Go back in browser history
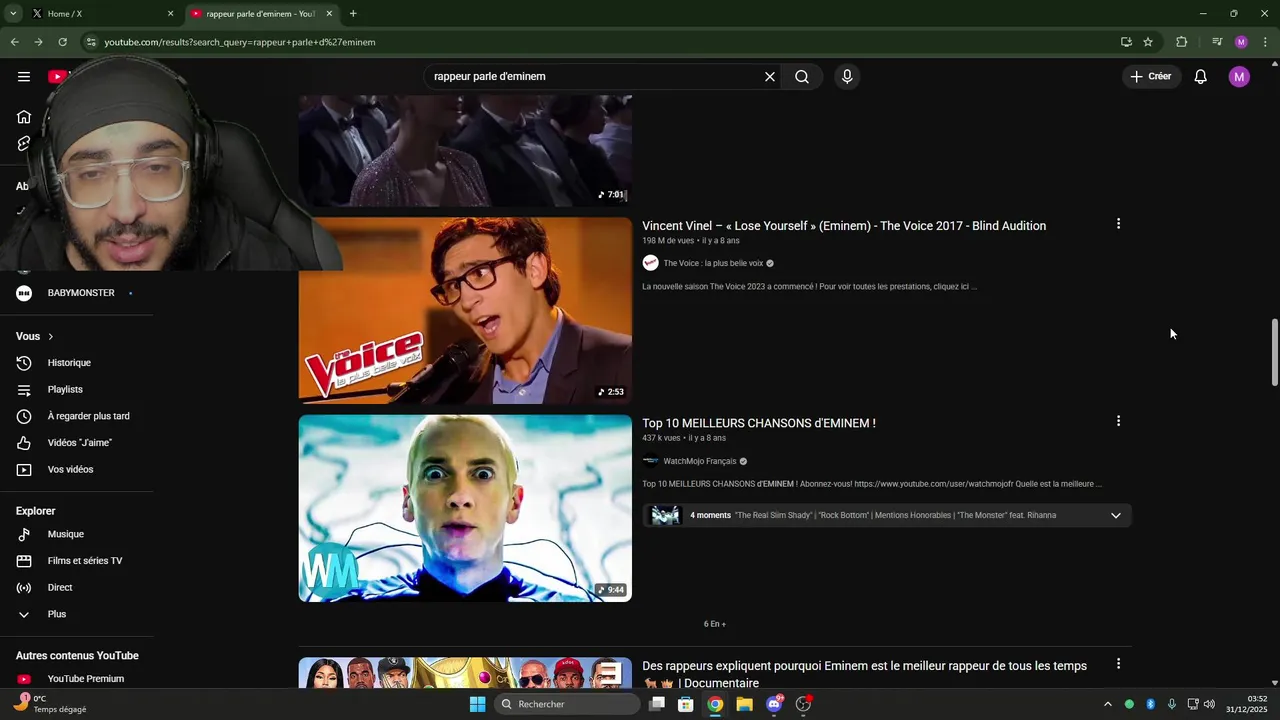1280x720 pixels. point(14,42)
